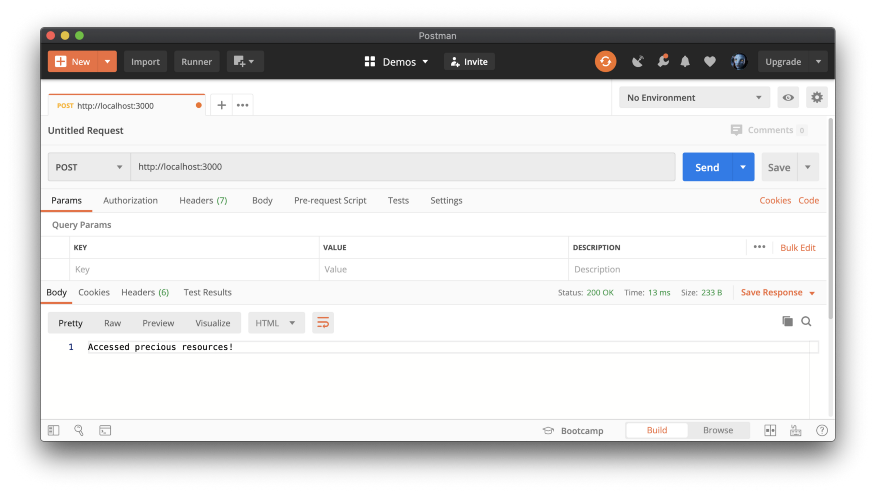Open the satellite capture requests icon

pyautogui.click(x=638, y=61)
